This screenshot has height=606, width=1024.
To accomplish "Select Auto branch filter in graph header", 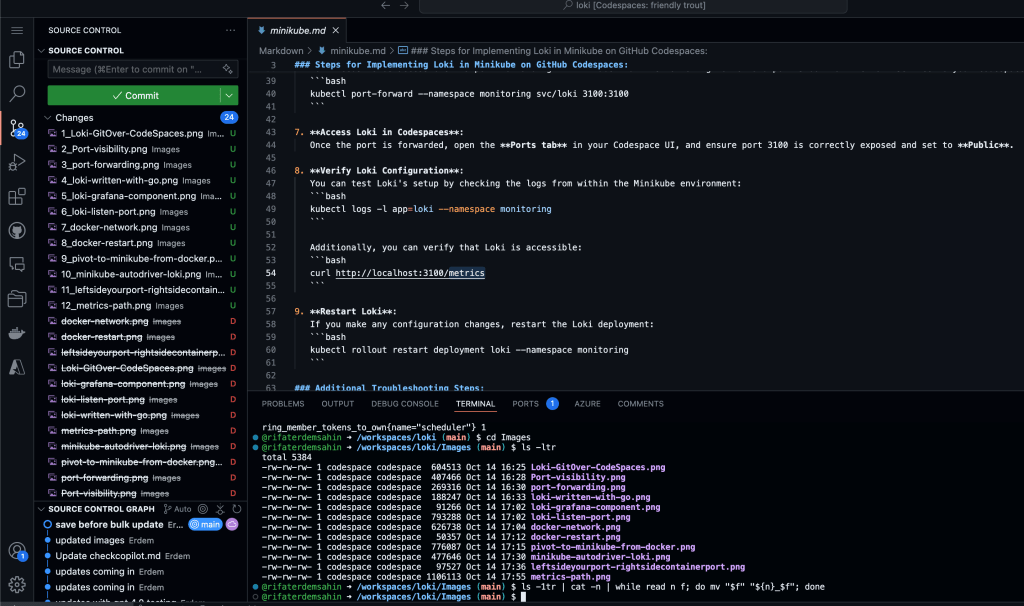I will (177, 509).
